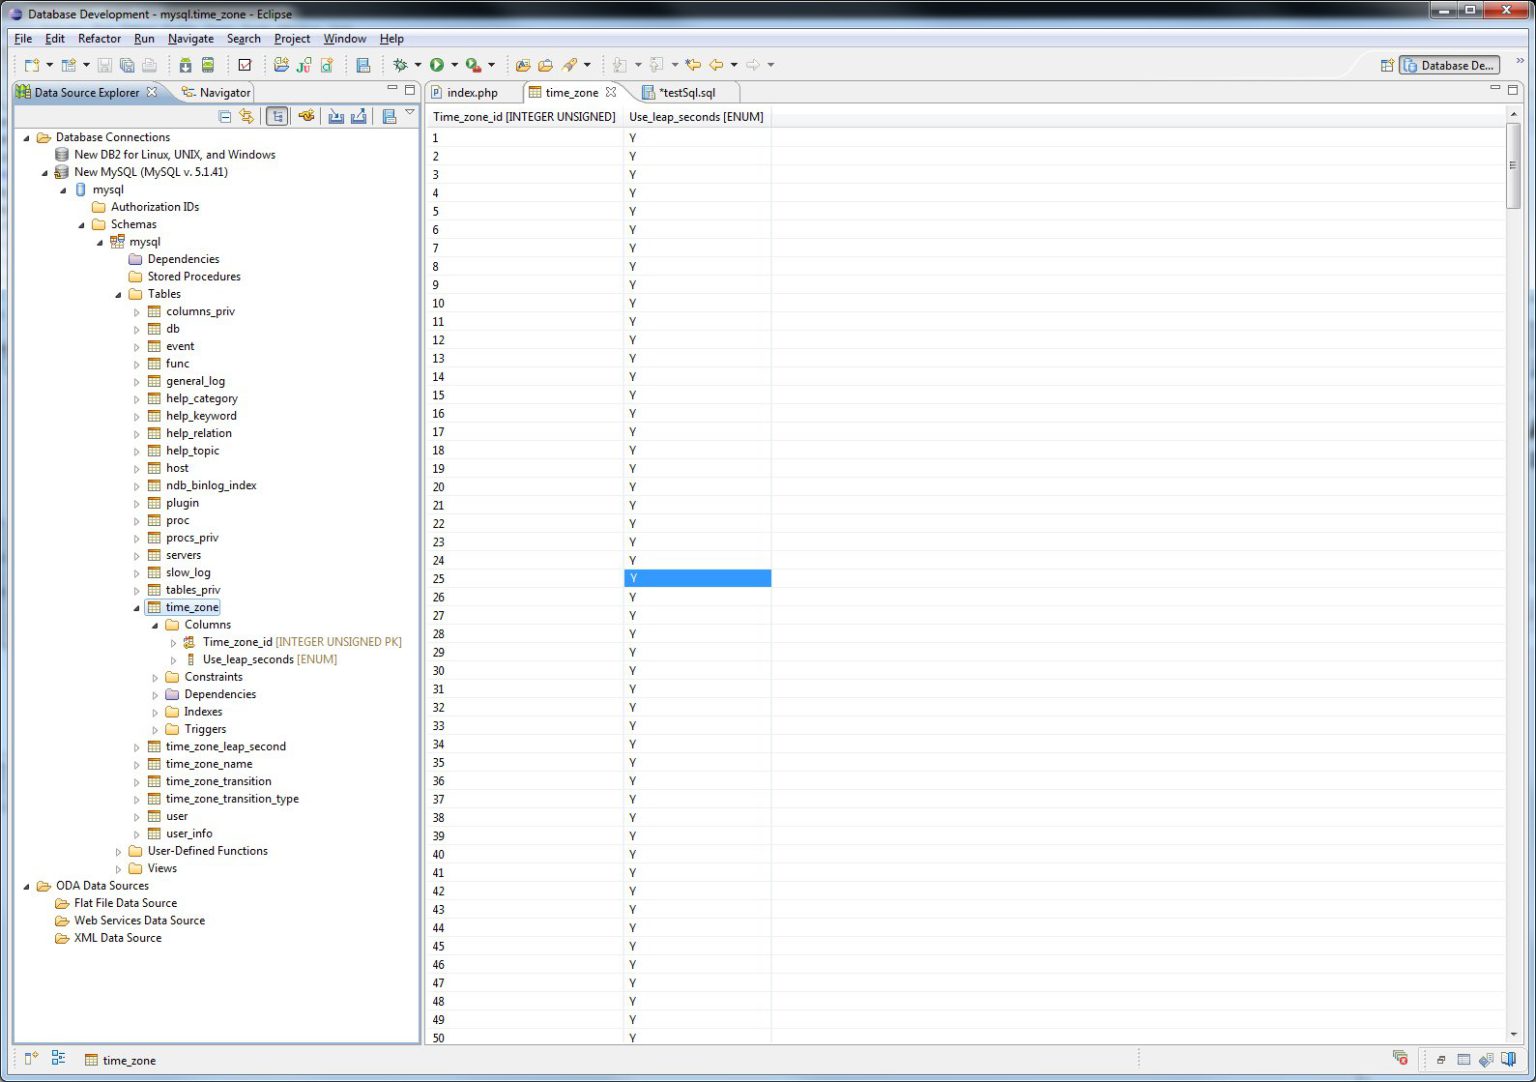Open the Run menu

[144, 38]
